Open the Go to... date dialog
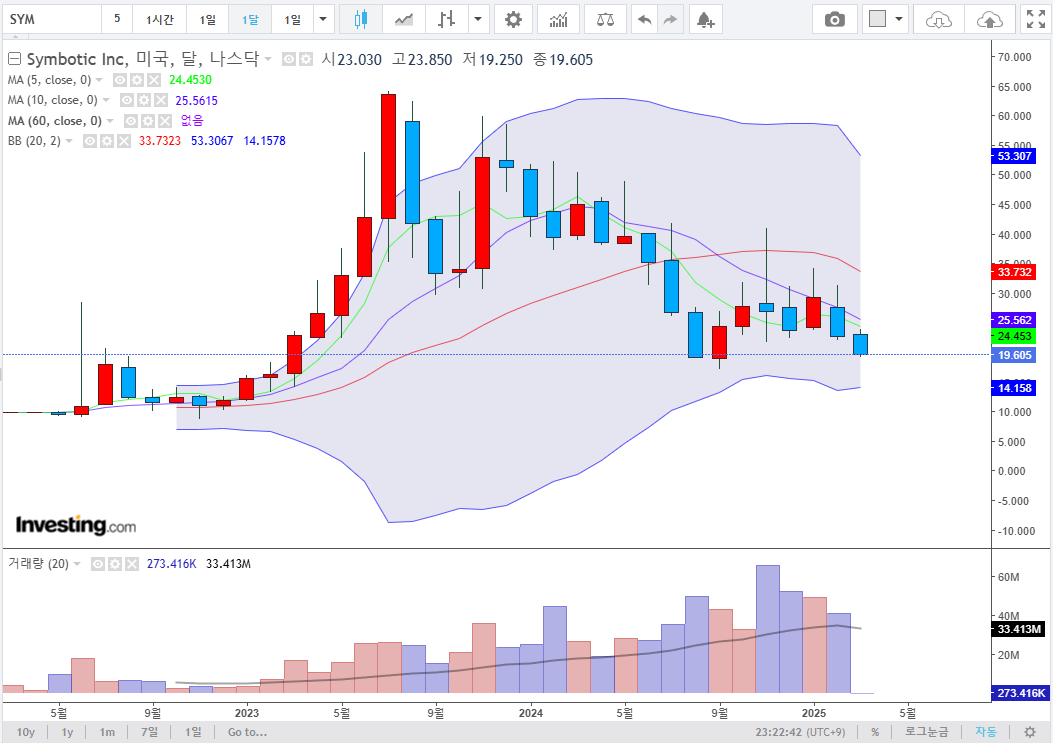 pos(247,732)
